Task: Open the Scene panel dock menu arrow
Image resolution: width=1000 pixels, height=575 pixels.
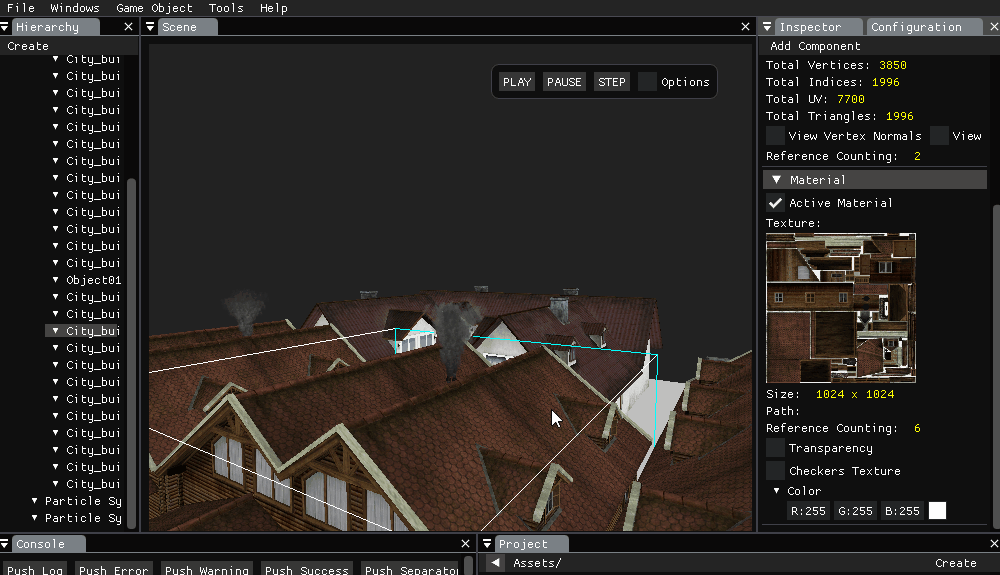Action: (151, 27)
